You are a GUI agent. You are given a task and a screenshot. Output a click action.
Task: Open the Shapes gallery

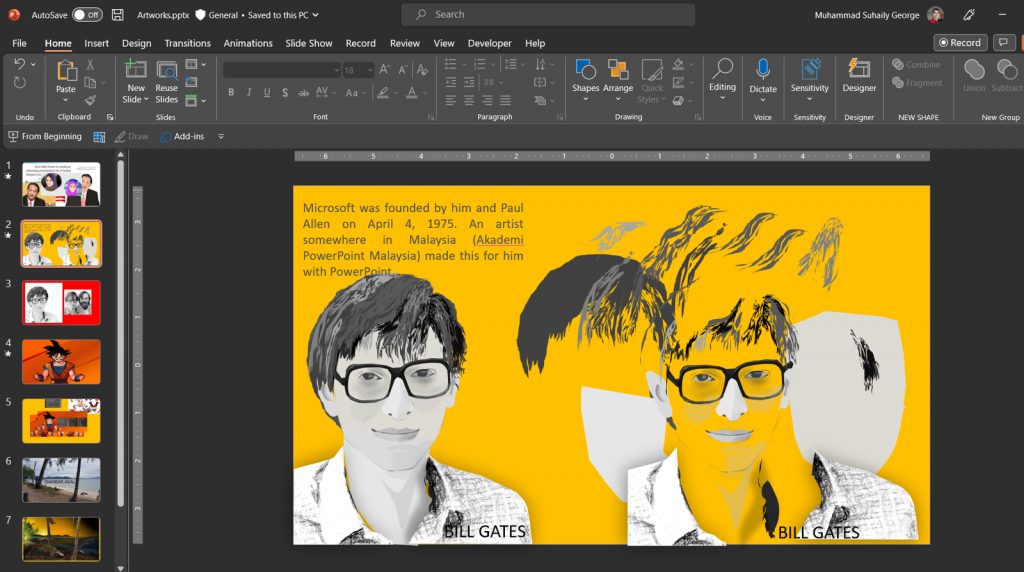pos(585,78)
